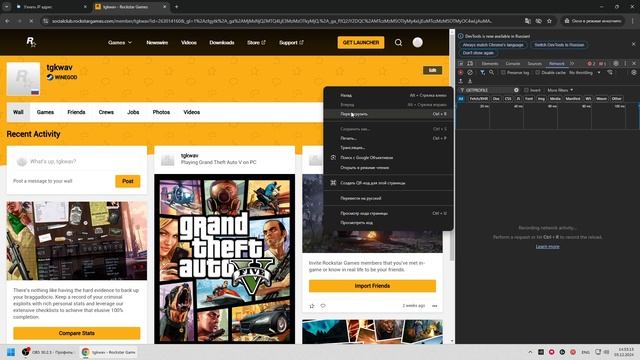Filter requests by Fetch/XHR
640x360 pixels.
479,99
